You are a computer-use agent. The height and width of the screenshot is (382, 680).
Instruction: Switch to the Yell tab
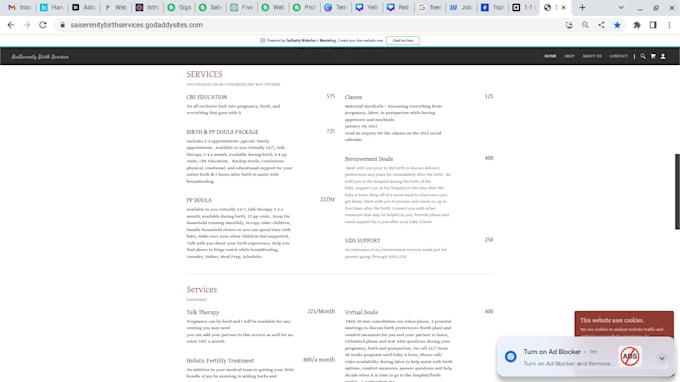pyautogui.click(x=366, y=7)
